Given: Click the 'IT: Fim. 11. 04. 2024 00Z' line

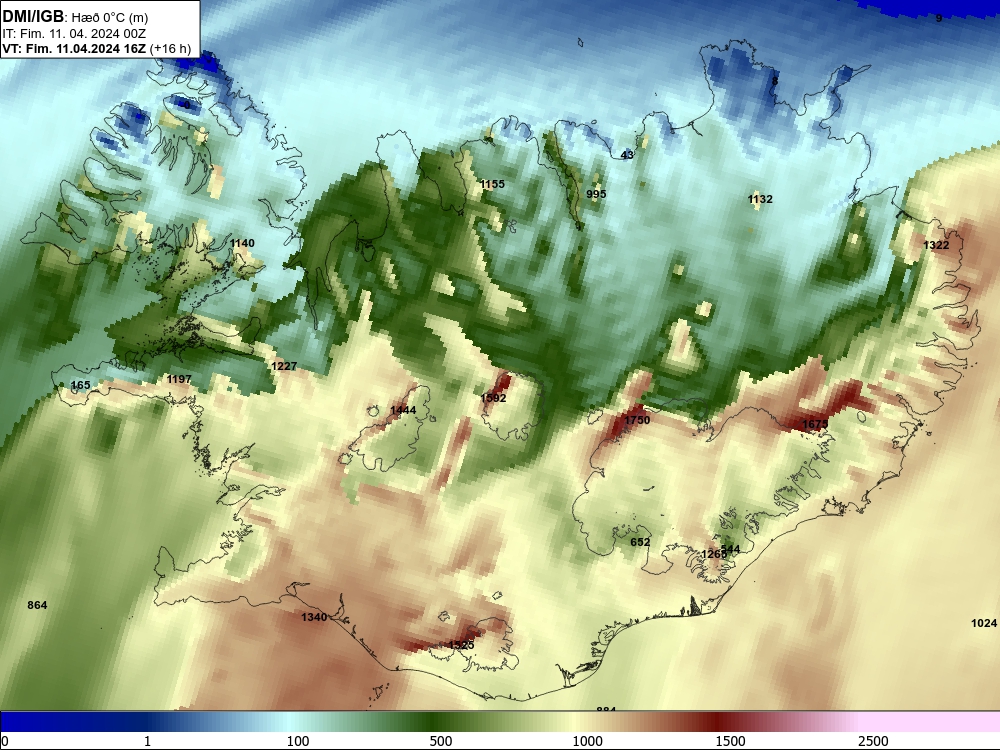Looking at the screenshot, I should (73, 34).
